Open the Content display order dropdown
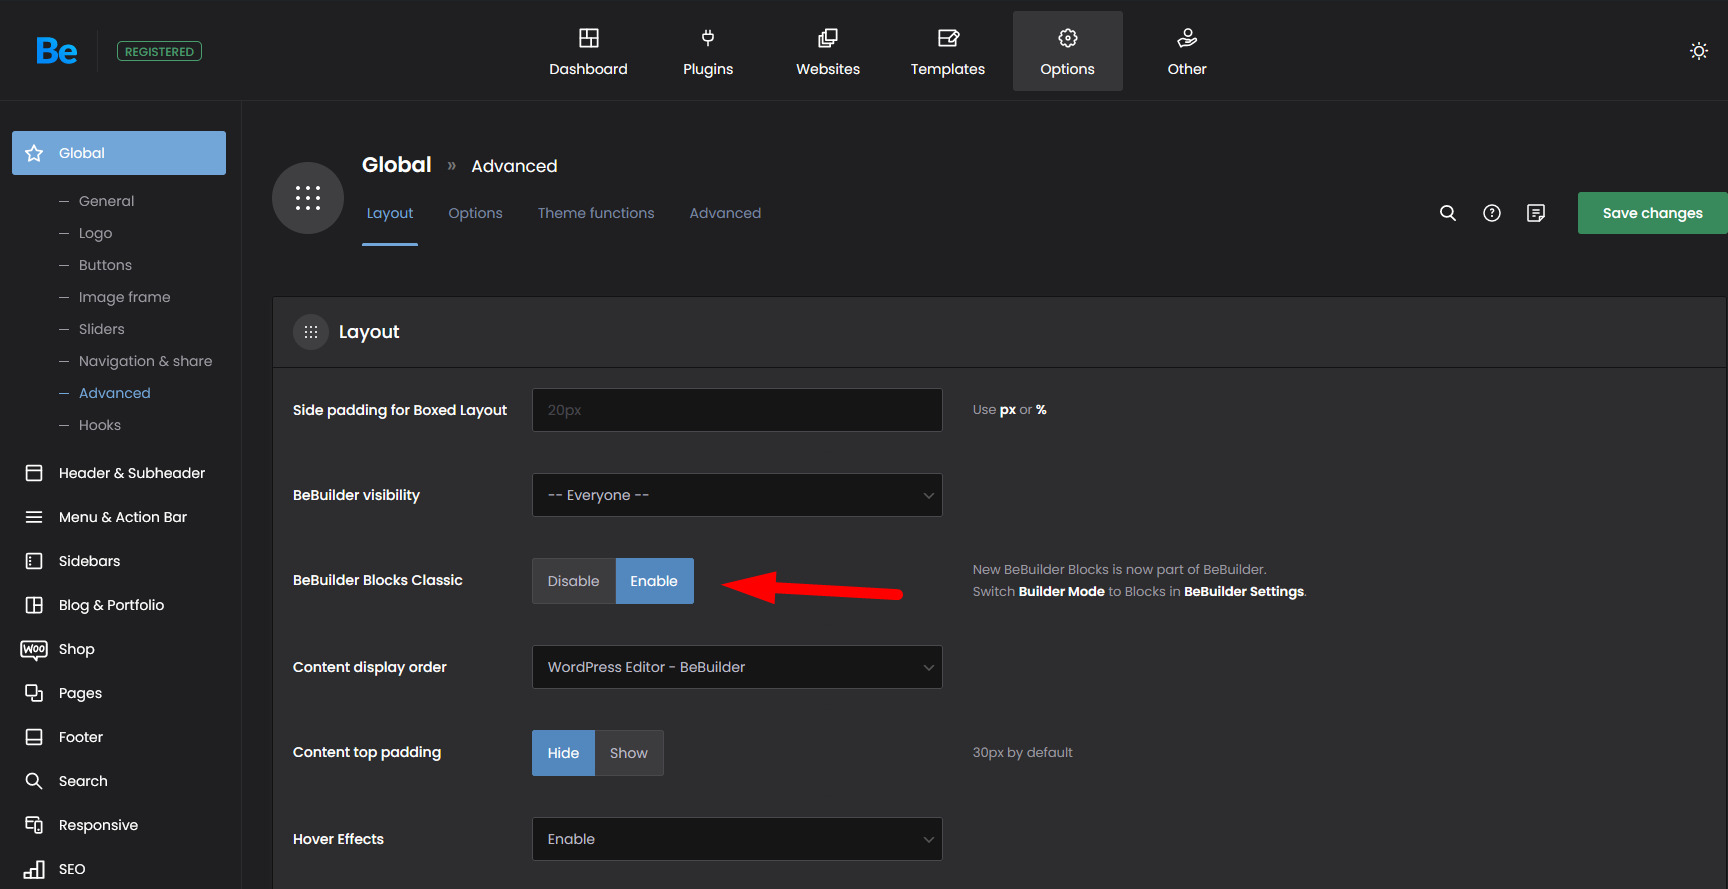The image size is (1728, 889). coord(737,667)
